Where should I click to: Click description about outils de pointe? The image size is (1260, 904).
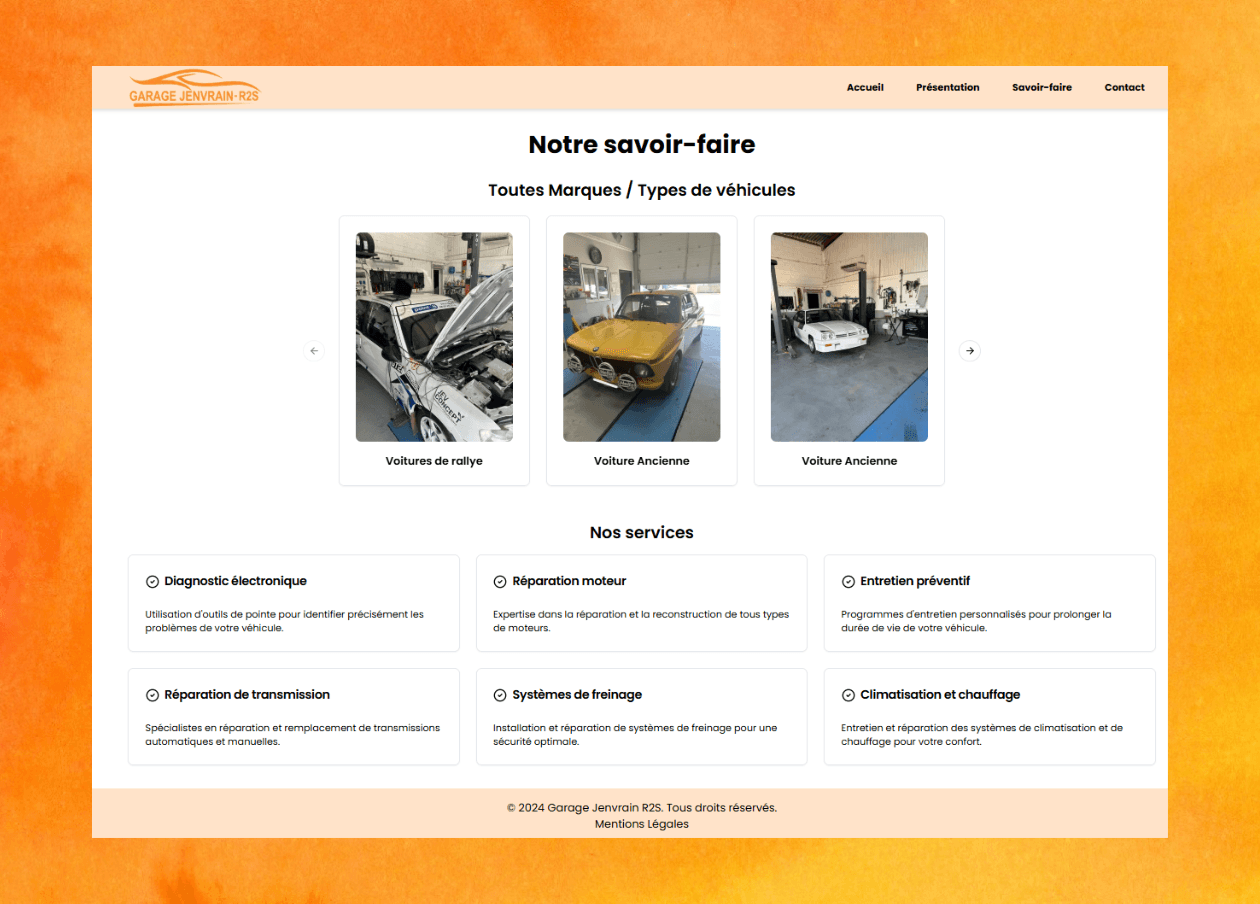coord(285,621)
